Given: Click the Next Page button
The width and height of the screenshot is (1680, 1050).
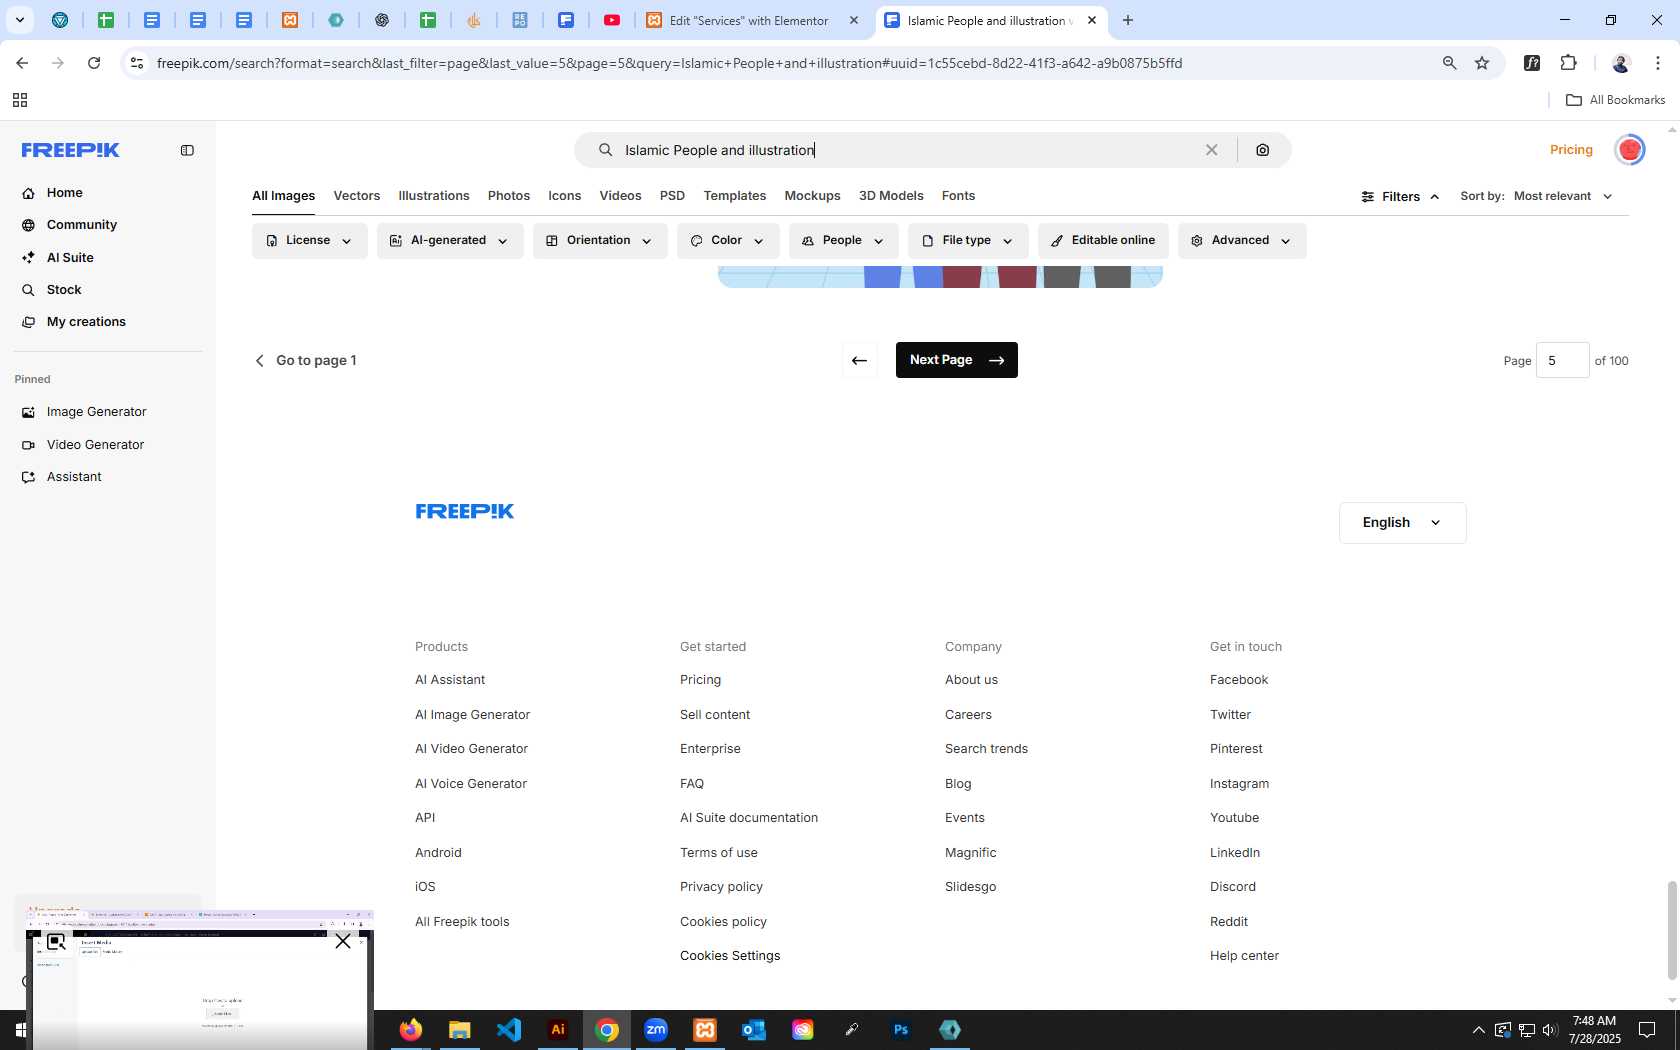Looking at the screenshot, I should coord(957,360).
